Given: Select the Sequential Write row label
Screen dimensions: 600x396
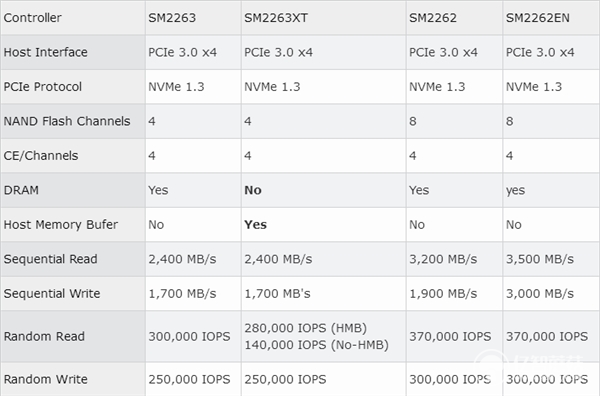Looking at the screenshot, I should click(x=52, y=294).
